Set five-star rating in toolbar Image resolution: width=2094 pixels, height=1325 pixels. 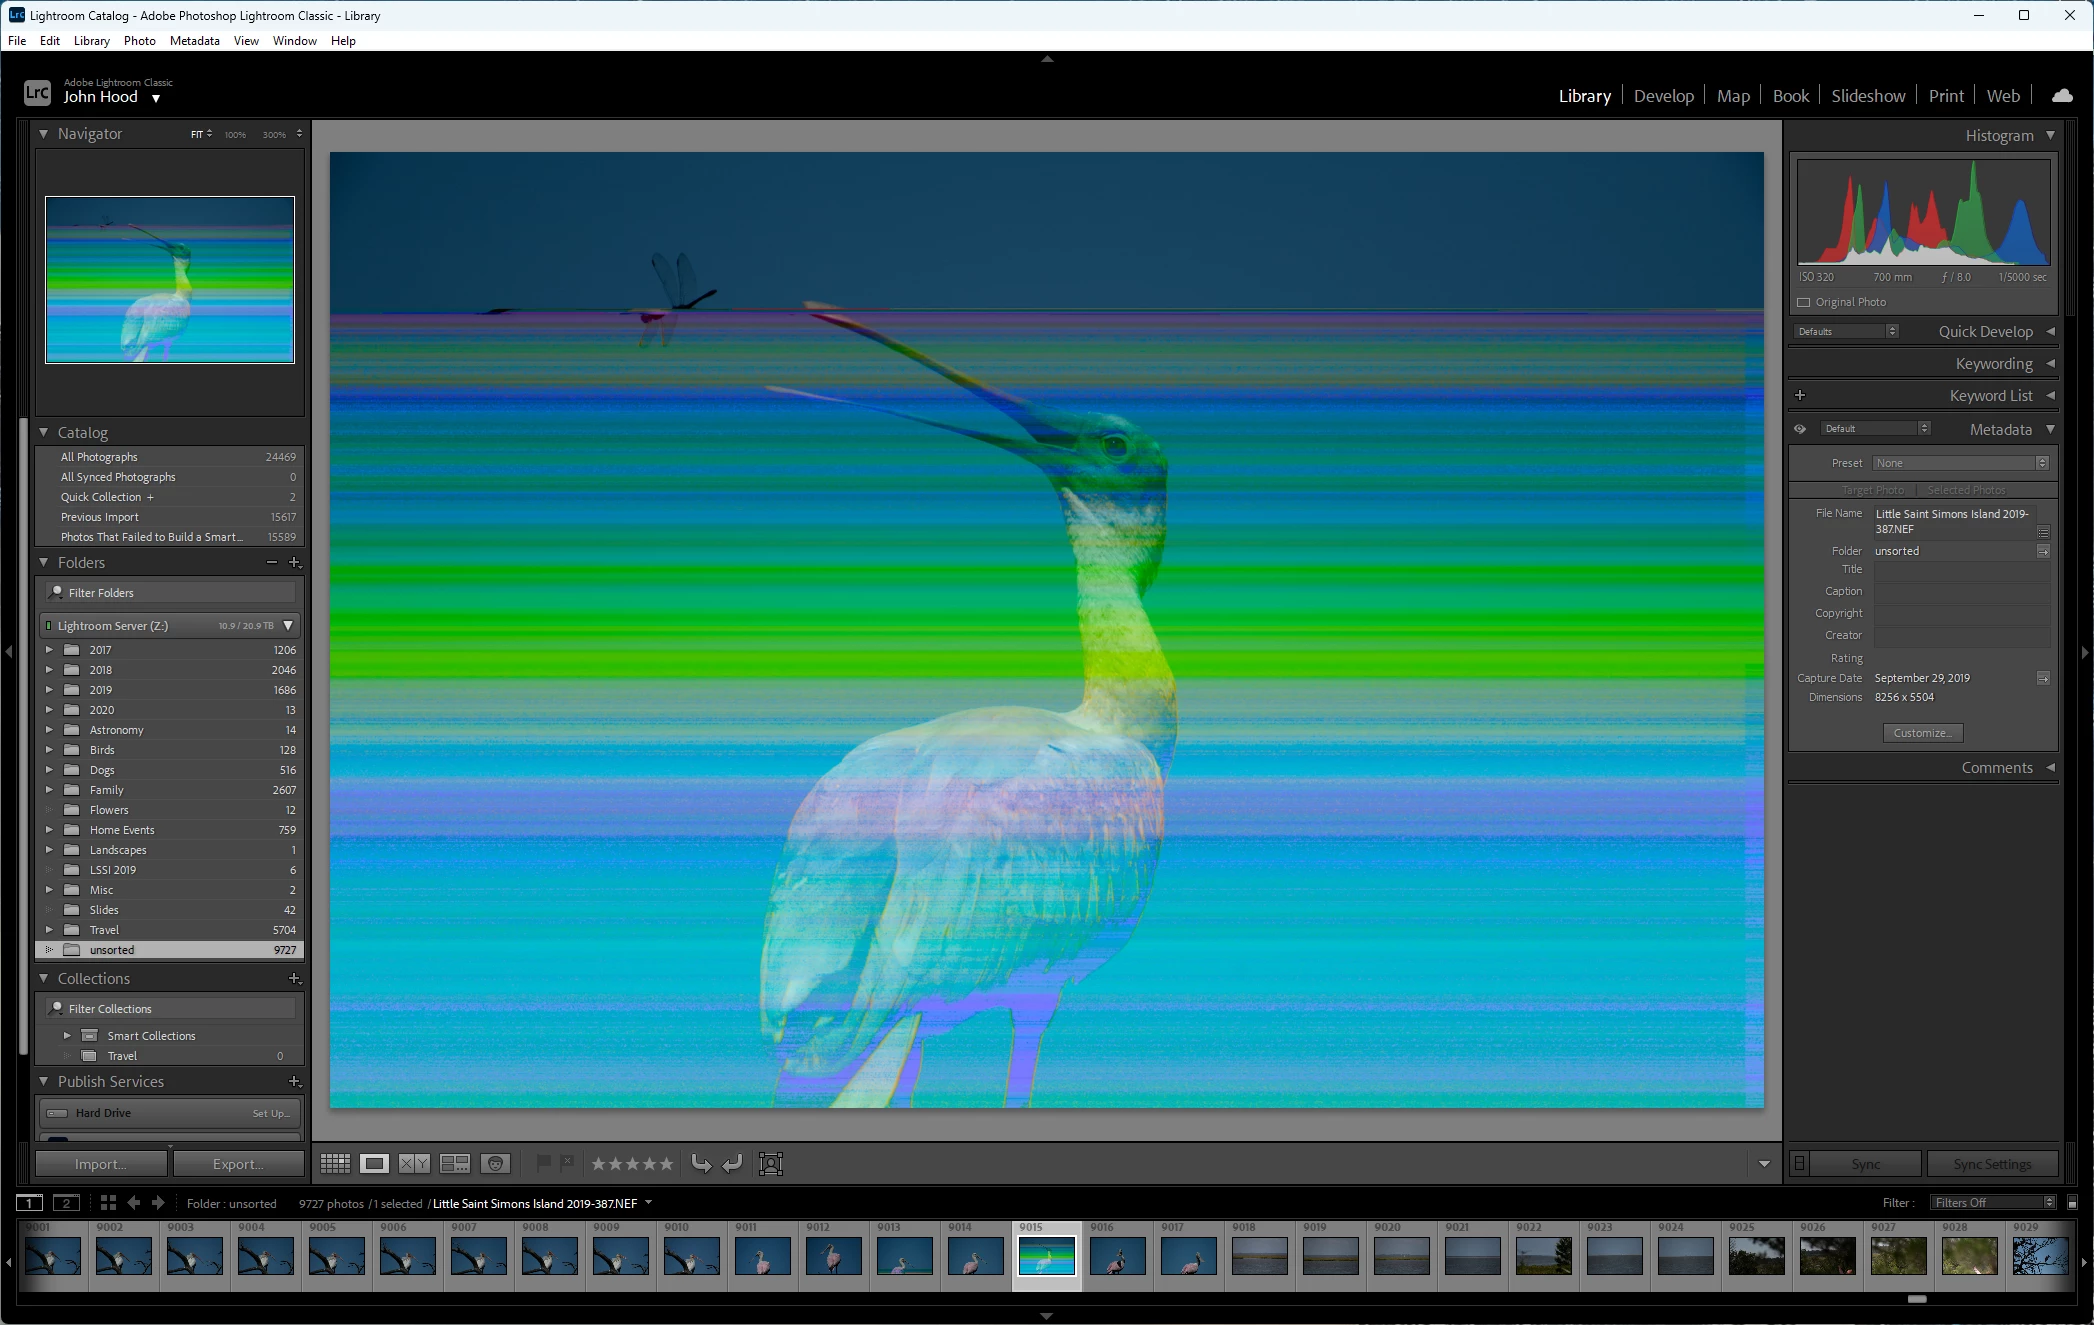[x=666, y=1163]
